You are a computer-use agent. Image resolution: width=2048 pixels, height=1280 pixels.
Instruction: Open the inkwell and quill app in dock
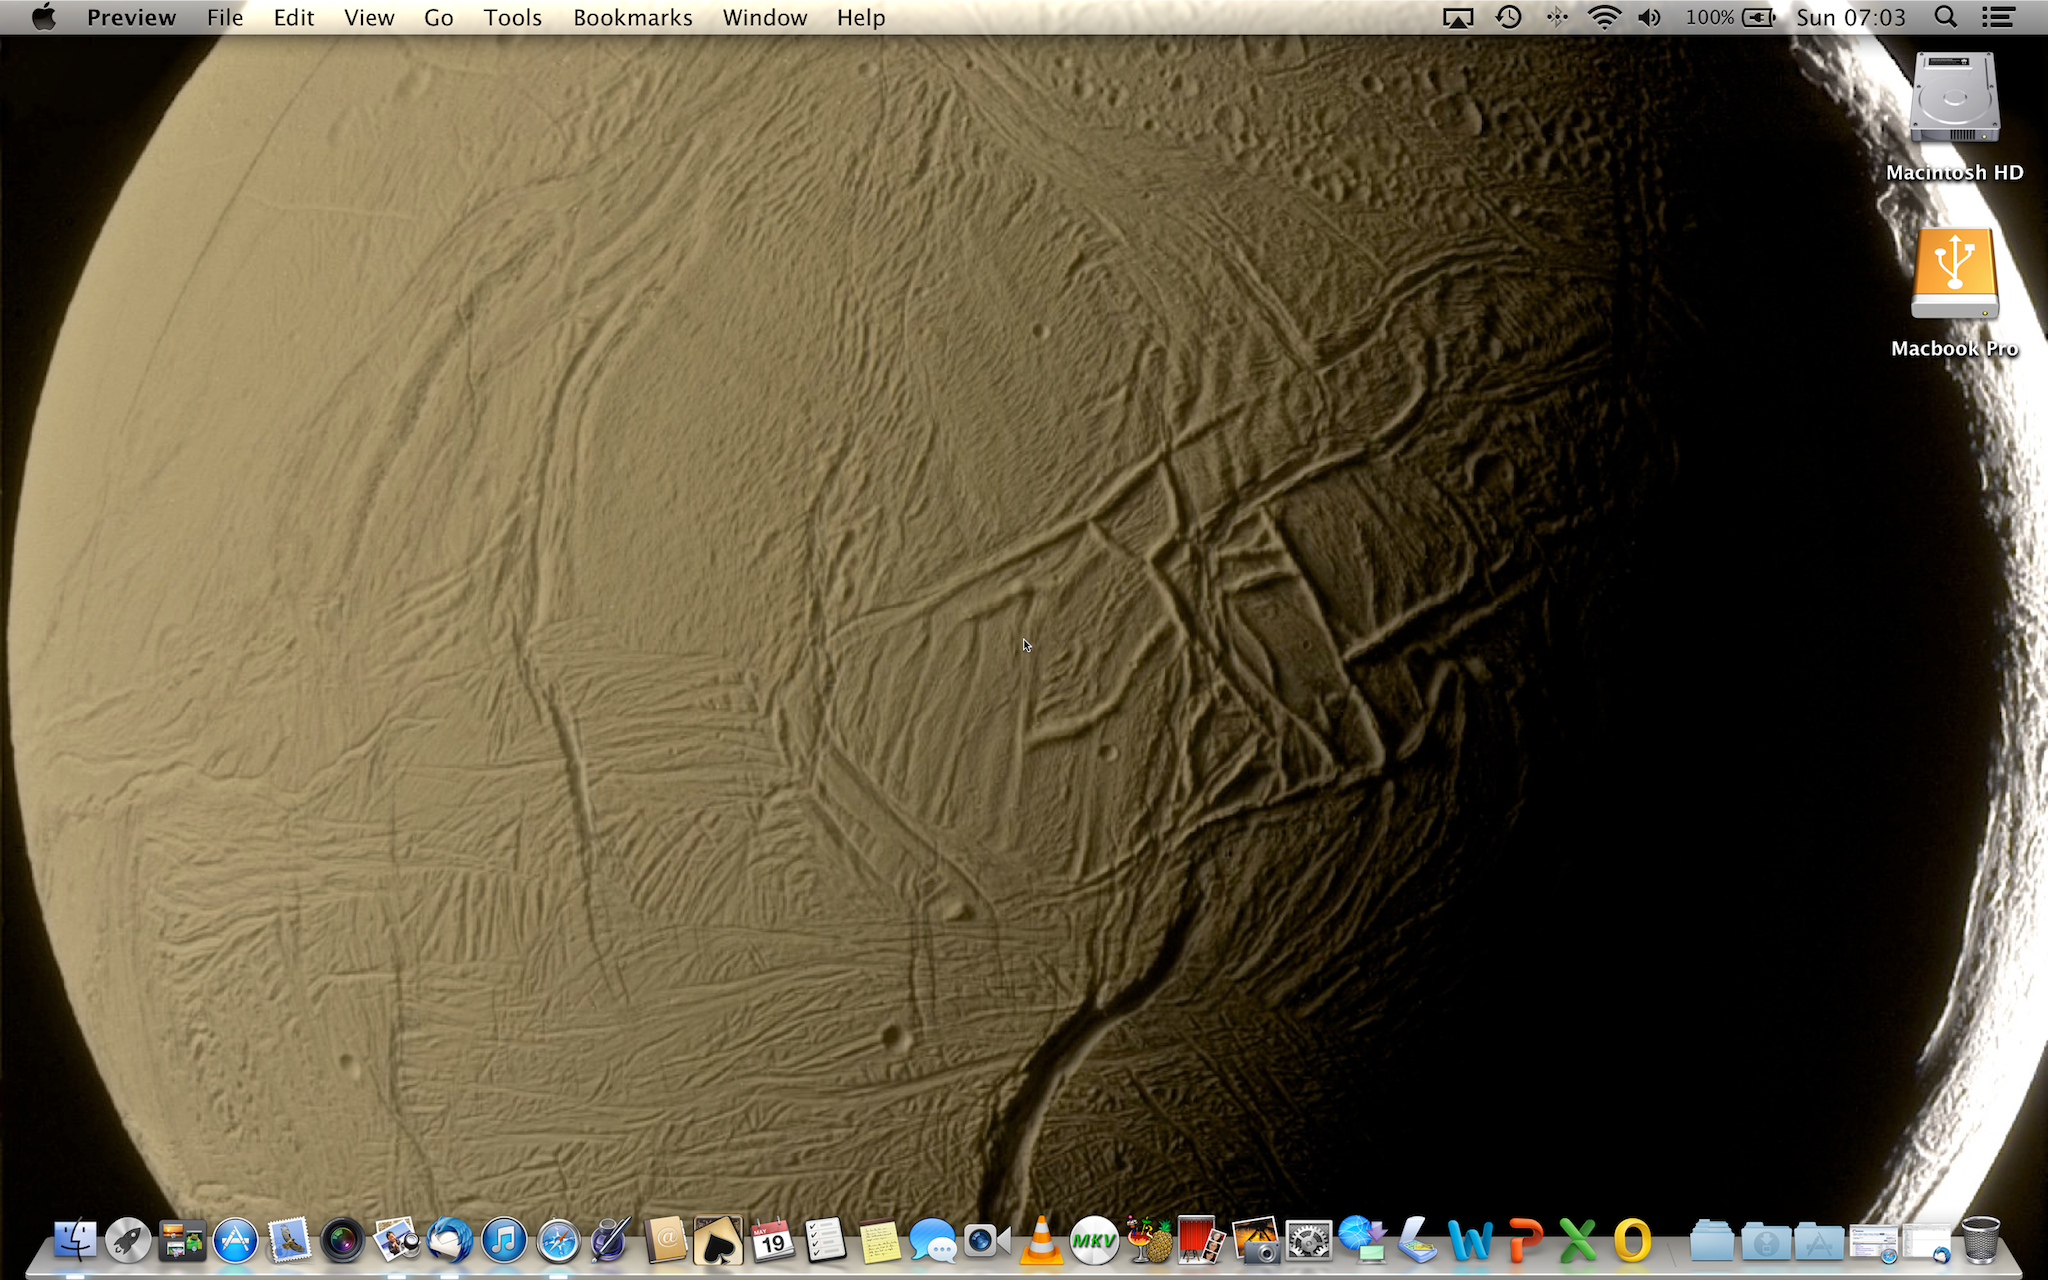pos(611,1241)
